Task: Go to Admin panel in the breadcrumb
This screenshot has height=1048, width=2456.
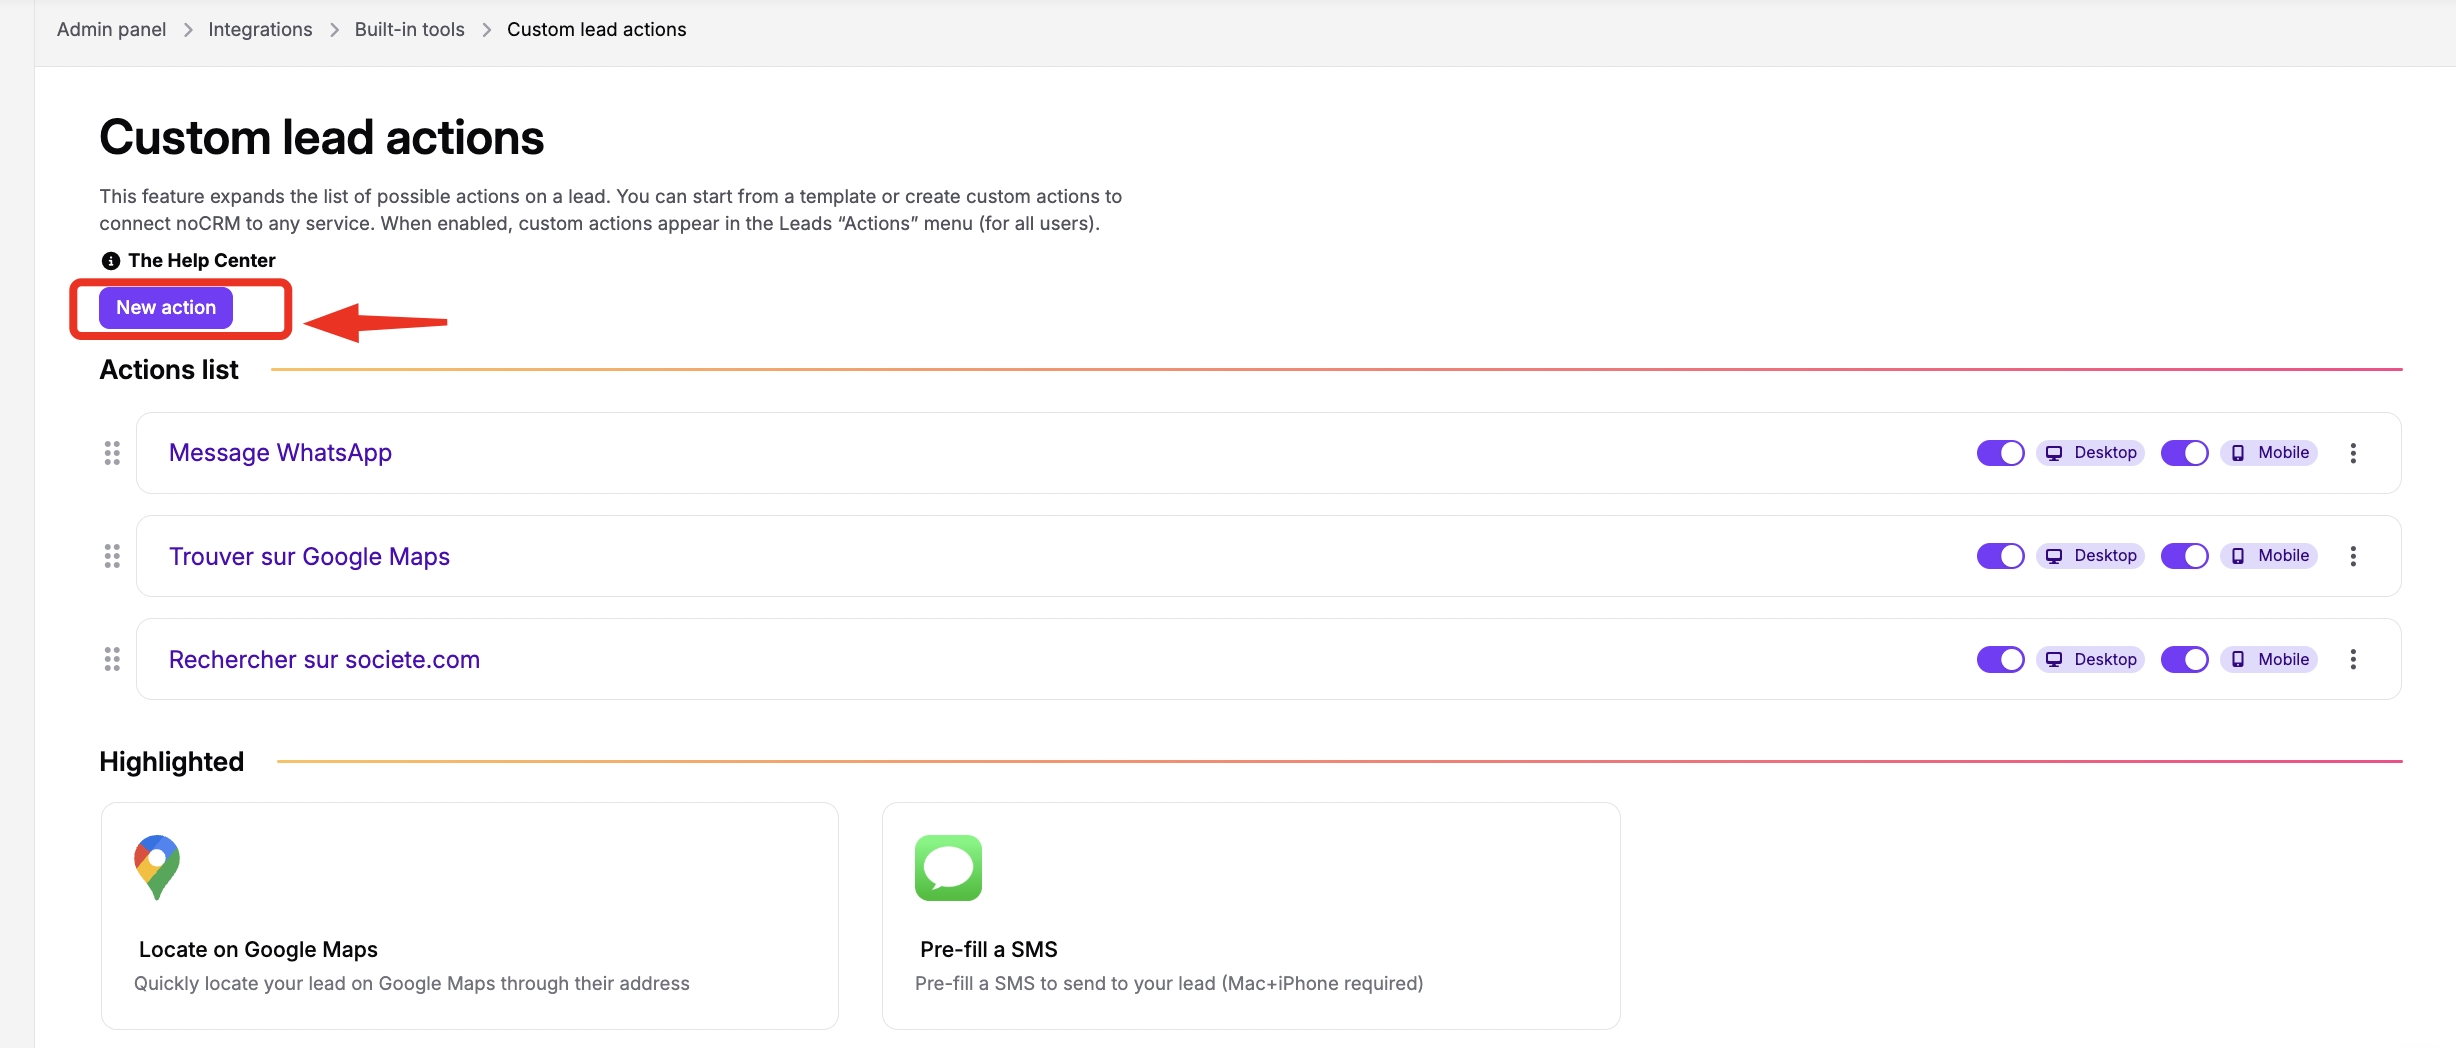Action: 111,30
